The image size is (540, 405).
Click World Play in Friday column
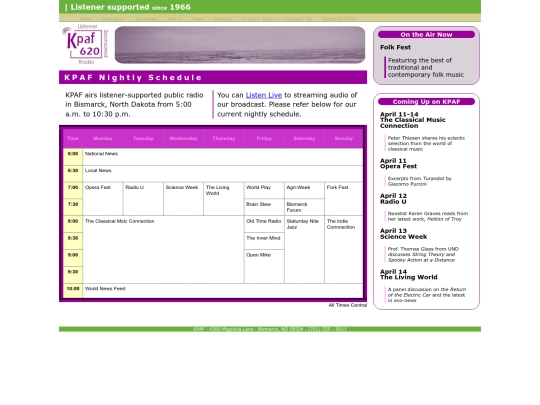[x=264, y=190]
